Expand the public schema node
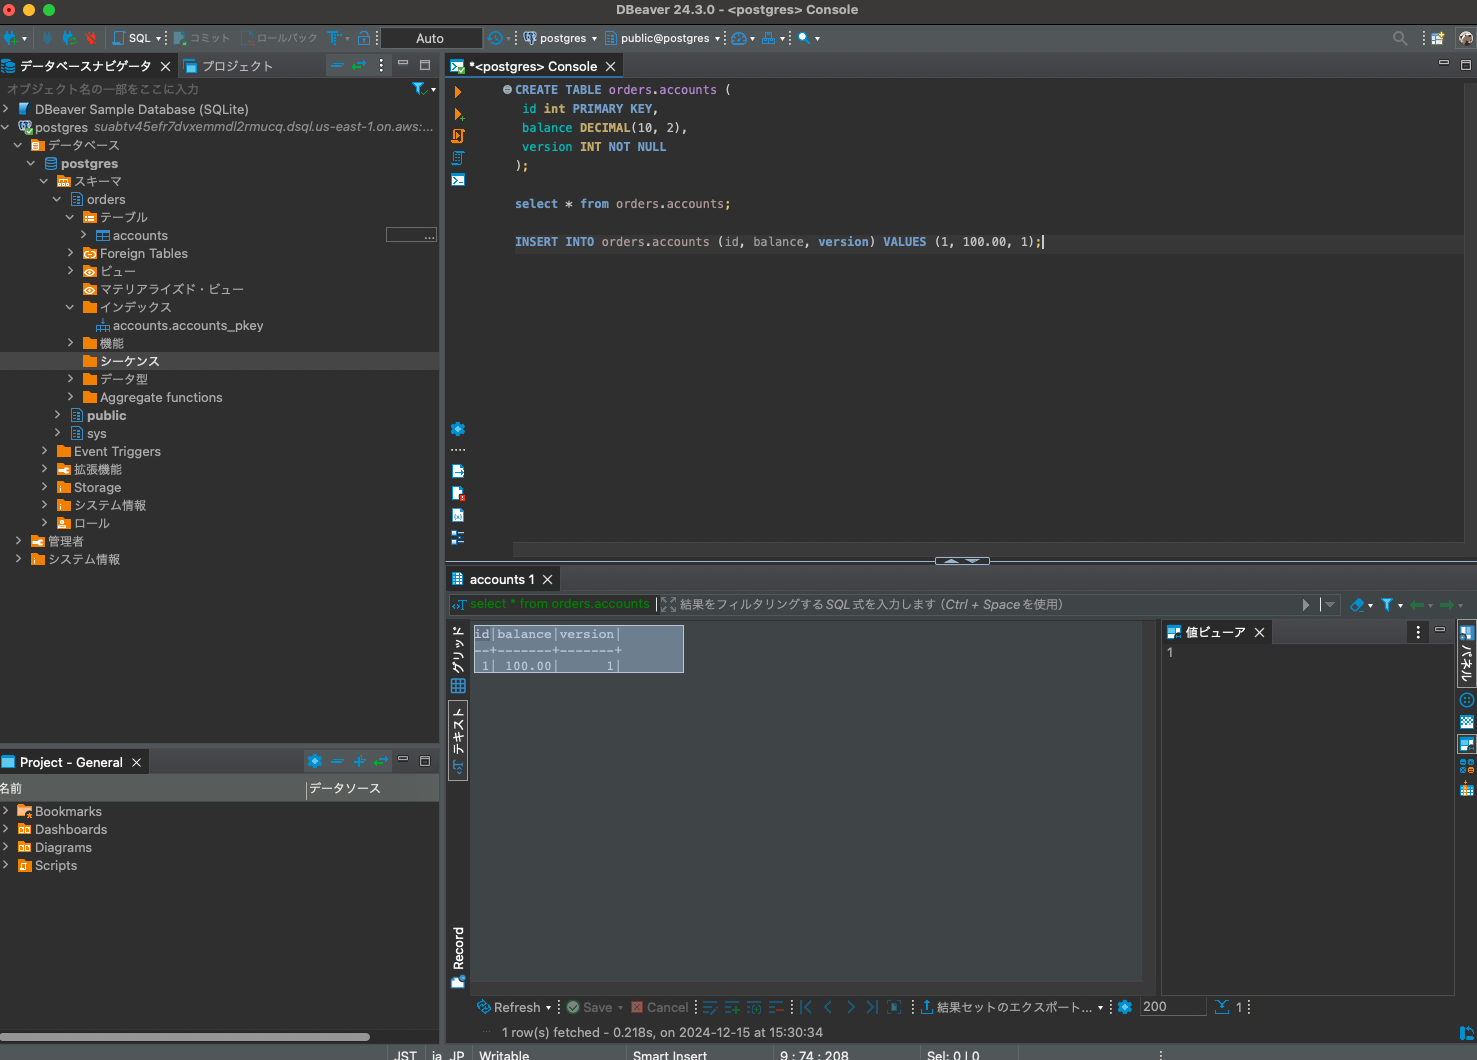Image resolution: width=1477 pixels, height=1060 pixels. tap(58, 415)
